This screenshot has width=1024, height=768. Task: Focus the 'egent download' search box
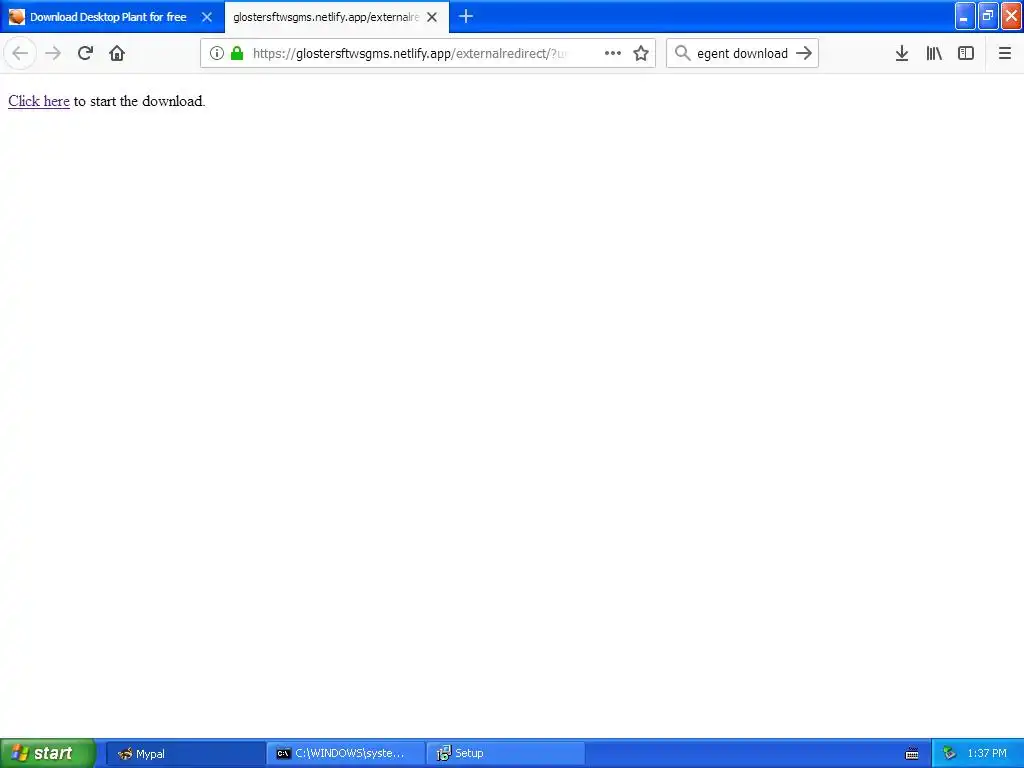[742, 54]
